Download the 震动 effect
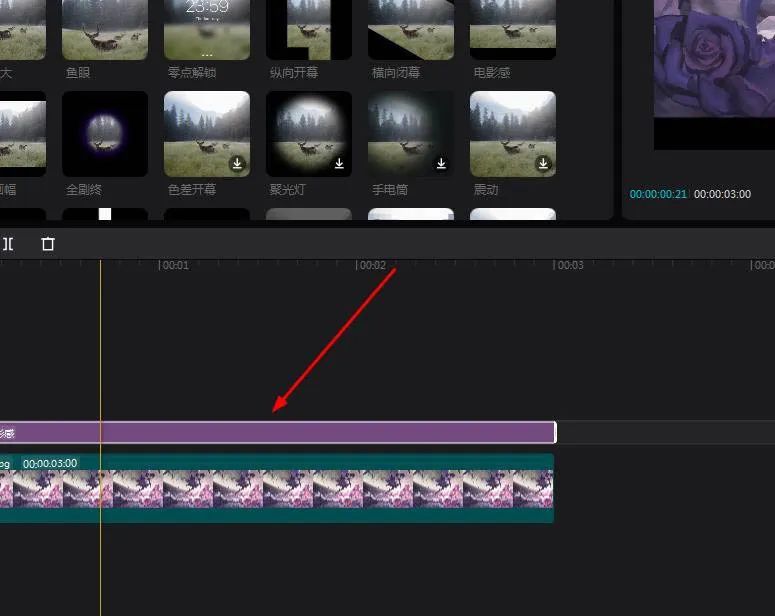The height and width of the screenshot is (616, 775). point(543,163)
